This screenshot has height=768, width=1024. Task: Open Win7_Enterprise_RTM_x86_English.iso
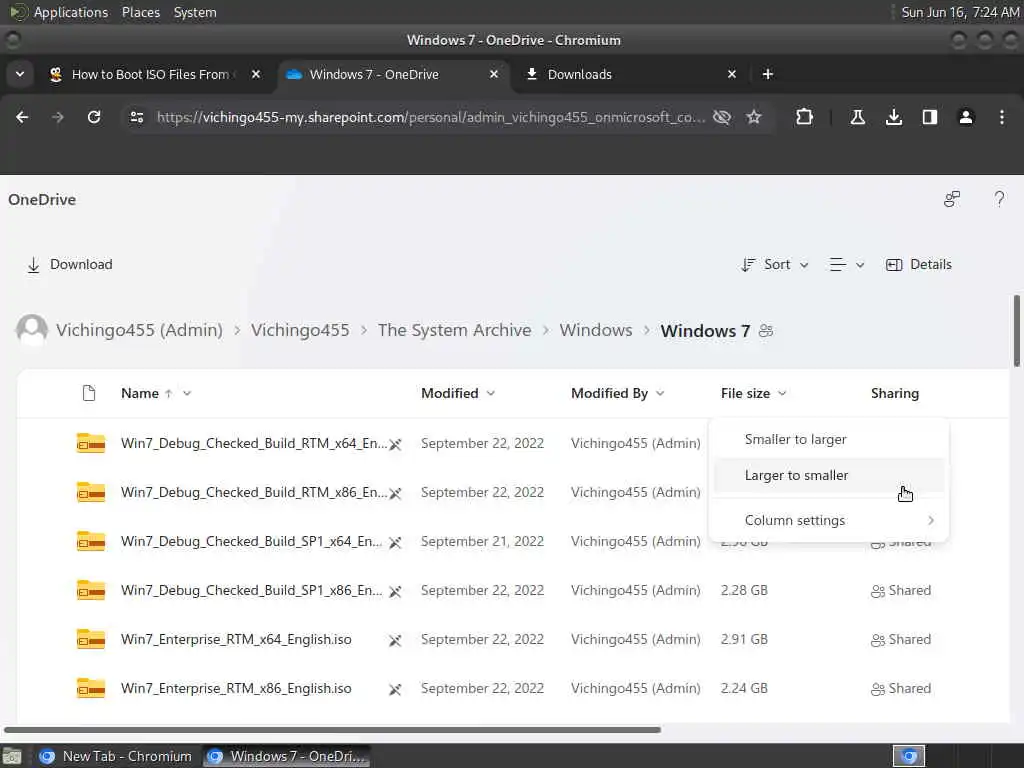(x=236, y=688)
